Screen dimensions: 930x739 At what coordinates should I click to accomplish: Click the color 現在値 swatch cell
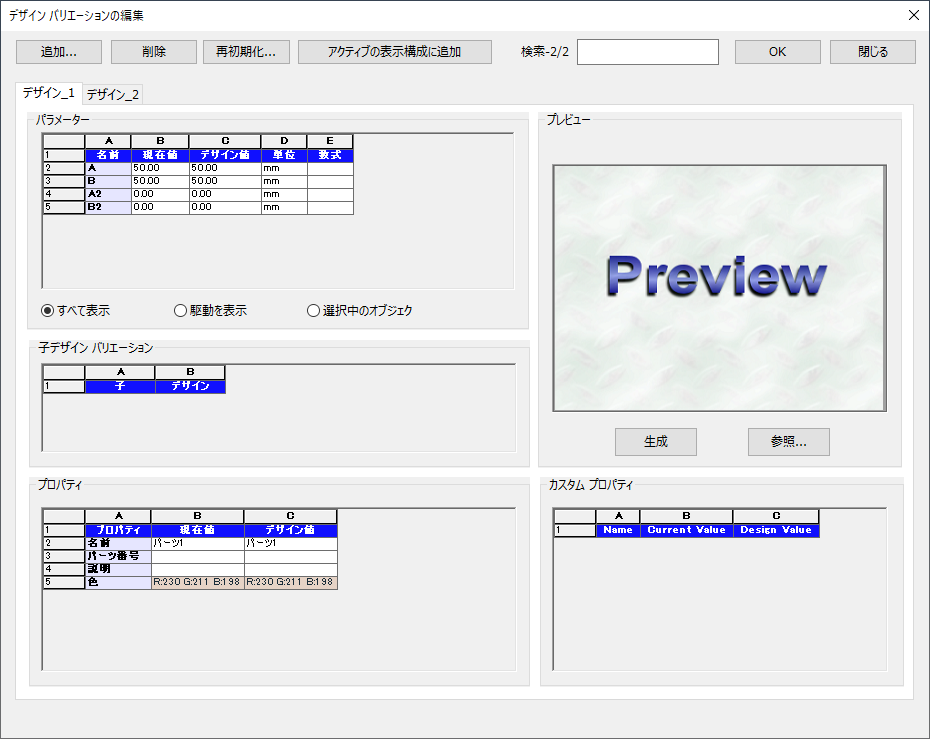pyautogui.click(x=197, y=582)
